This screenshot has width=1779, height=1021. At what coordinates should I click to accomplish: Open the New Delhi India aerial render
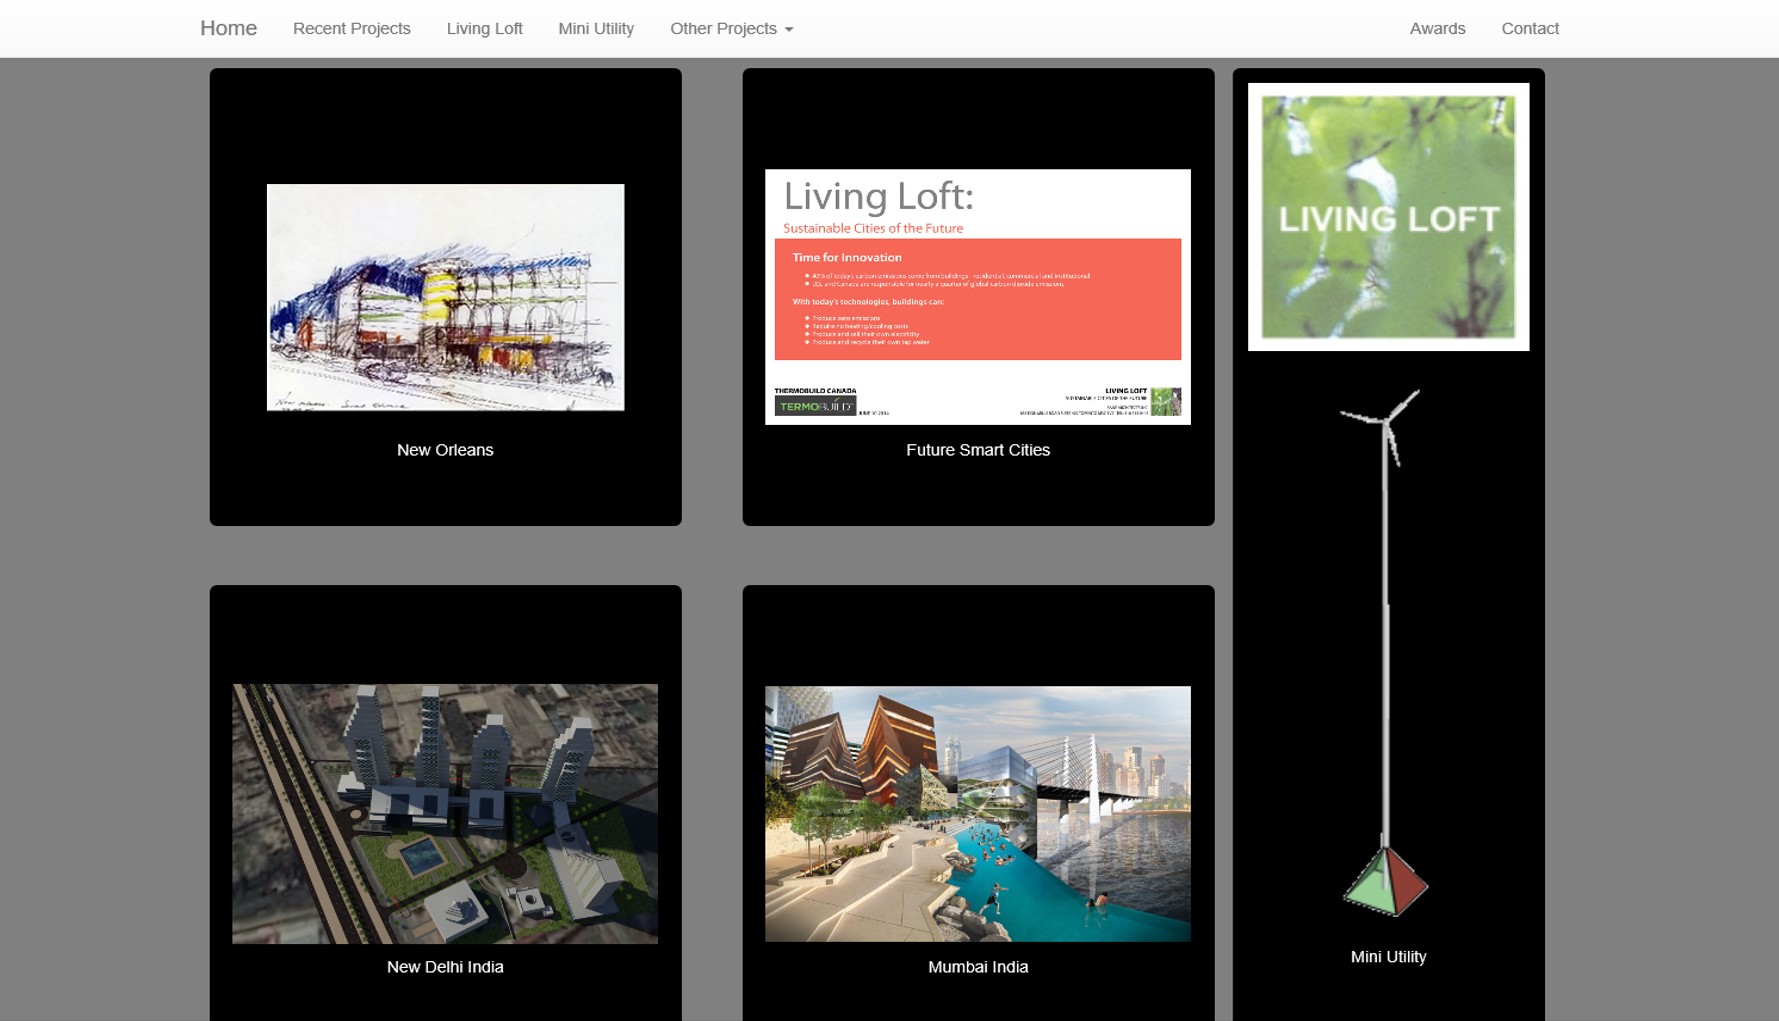[x=444, y=812]
